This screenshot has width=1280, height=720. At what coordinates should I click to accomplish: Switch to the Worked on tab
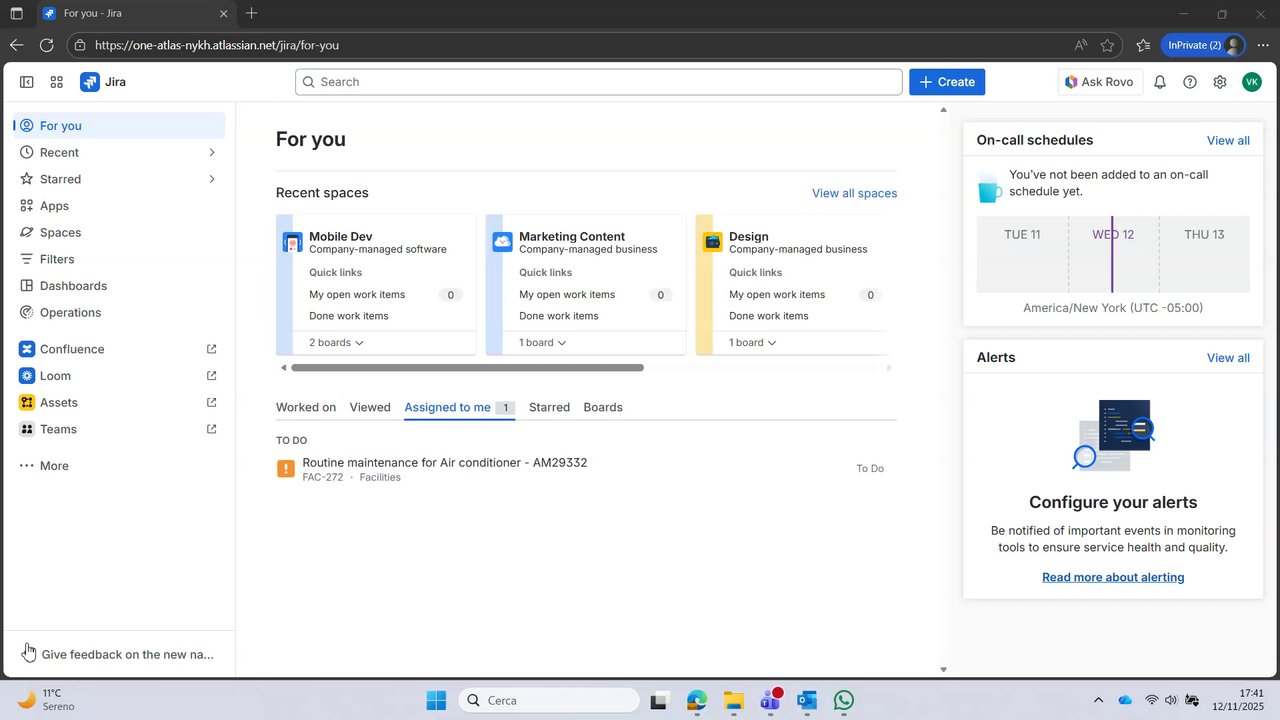click(306, 407)
